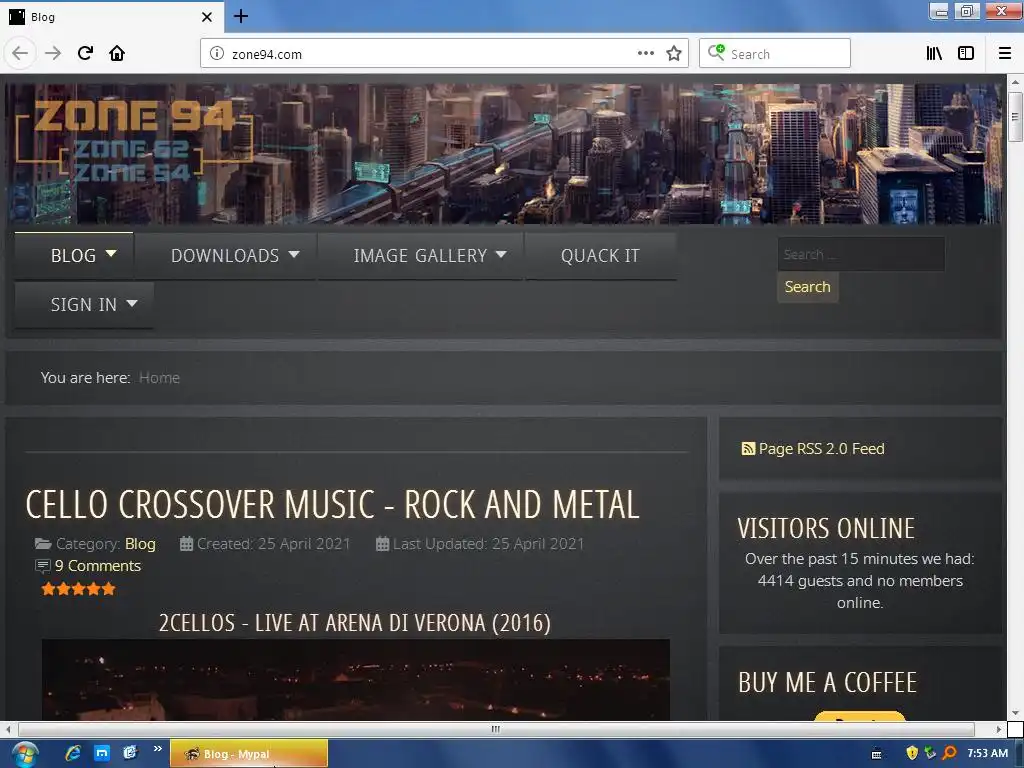Go forward one page
Screen dimensions: 1024x768
[53, 53]
